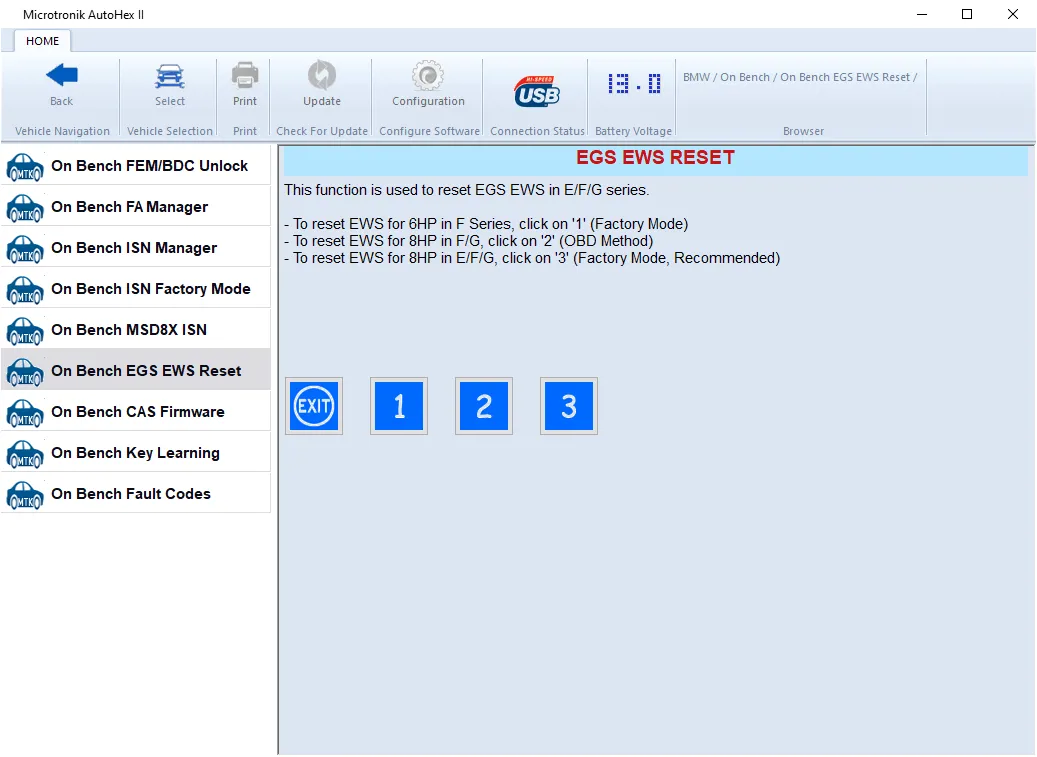1037x757 pixels.
Task: Click the Print printer icon
Action: (245, 75)
